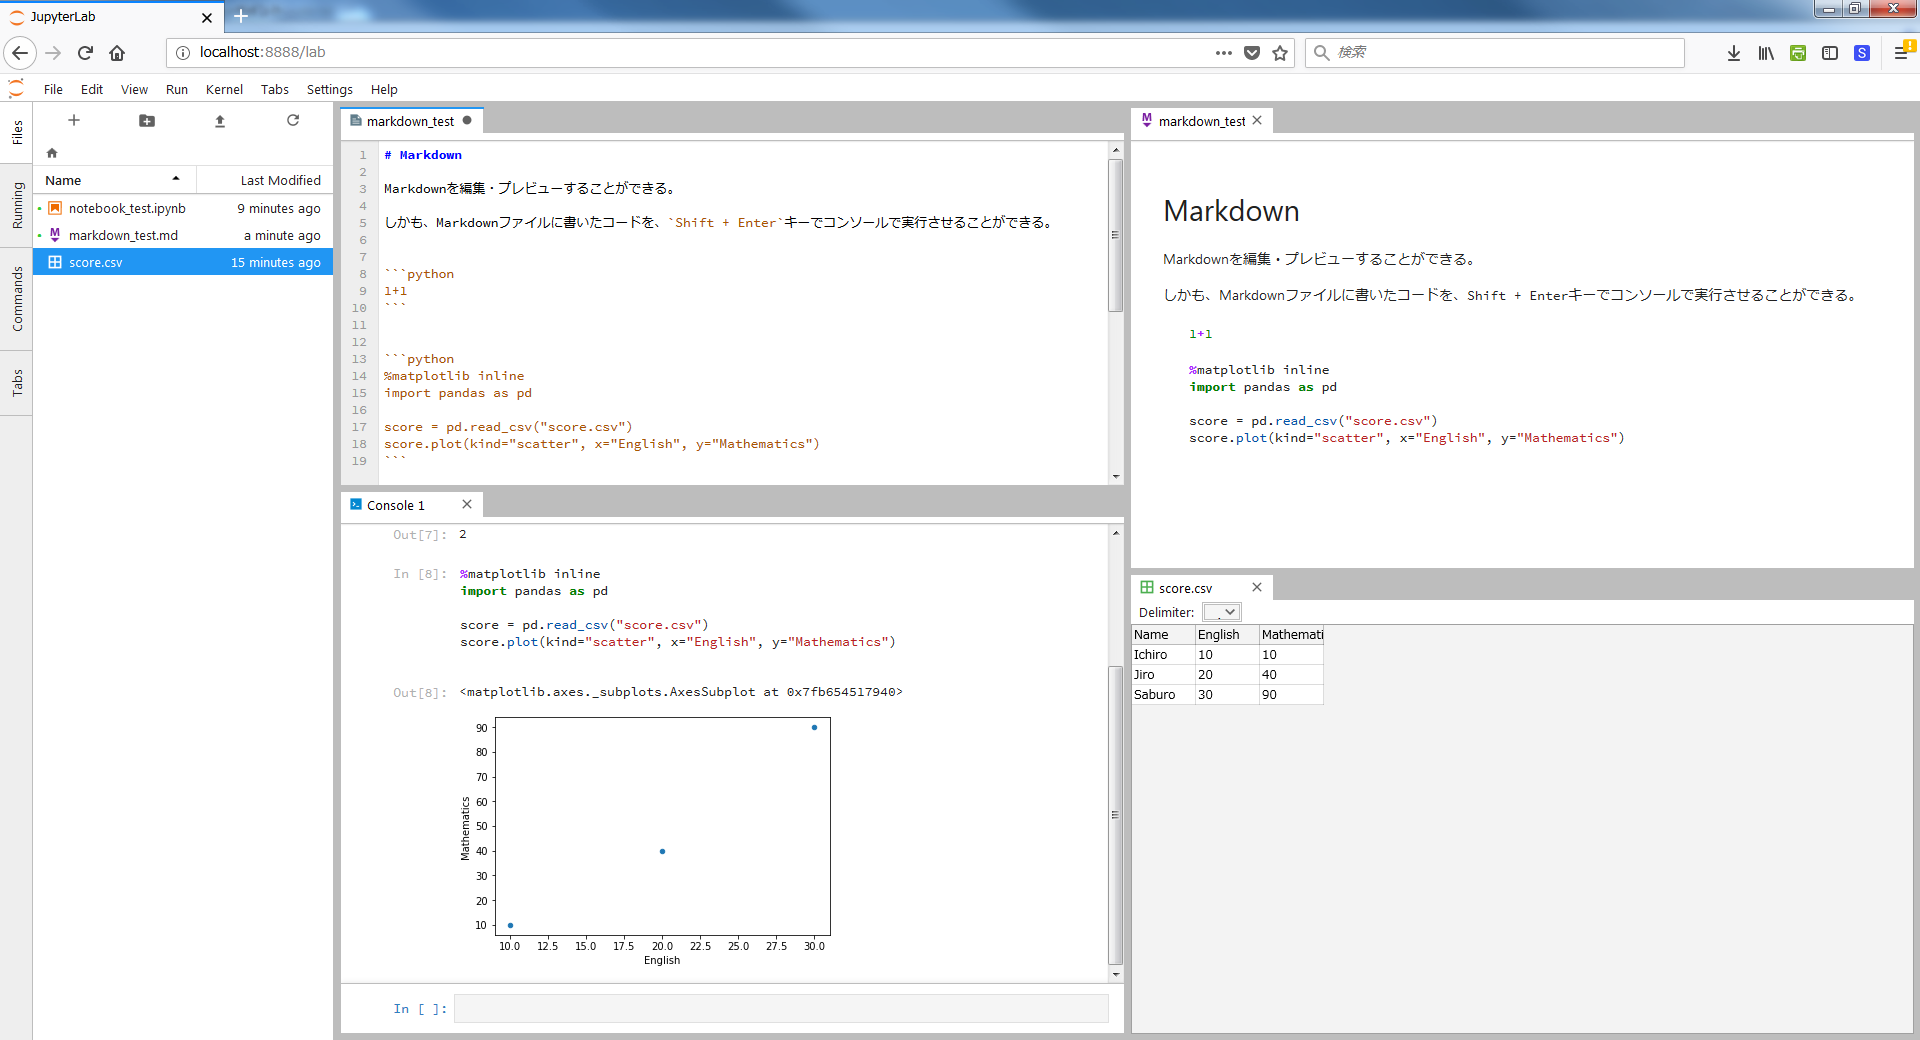This screenshot has height=1040, width=1920.
Task: Close the markdown_test preview tab
Action: click(1257, 121)
